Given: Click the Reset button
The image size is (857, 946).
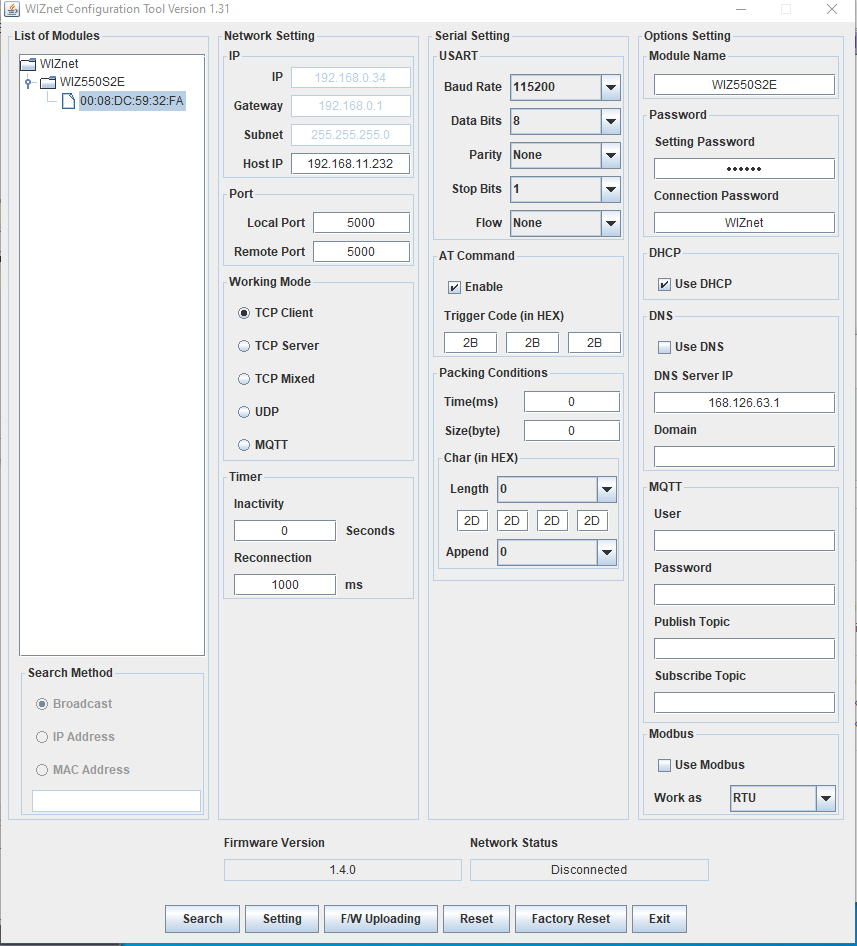Looking at the screenshot, I should [x=476, y=919].
